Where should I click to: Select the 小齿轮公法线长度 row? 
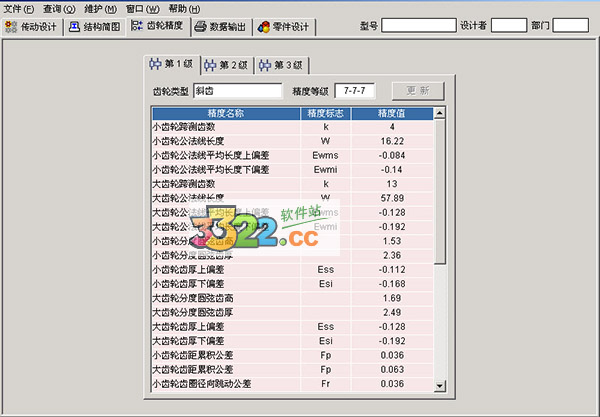pyautogui.click(x=293, y=141)
